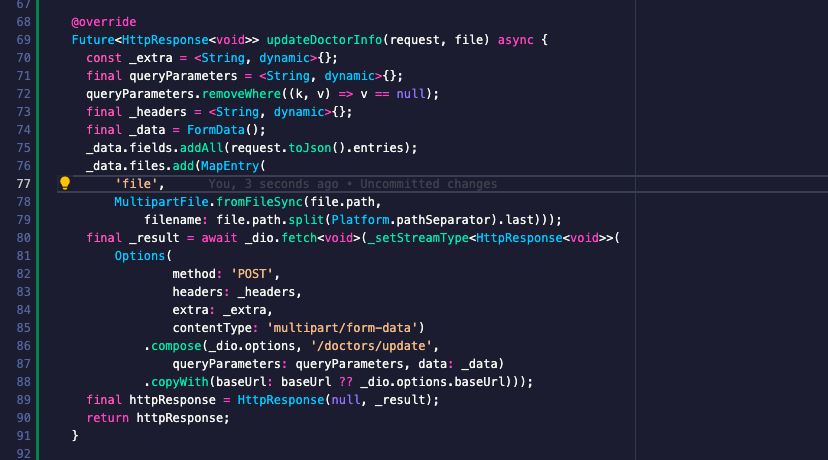Click the null keyword on line 72
828x460 pixels.
click(411, 94)
